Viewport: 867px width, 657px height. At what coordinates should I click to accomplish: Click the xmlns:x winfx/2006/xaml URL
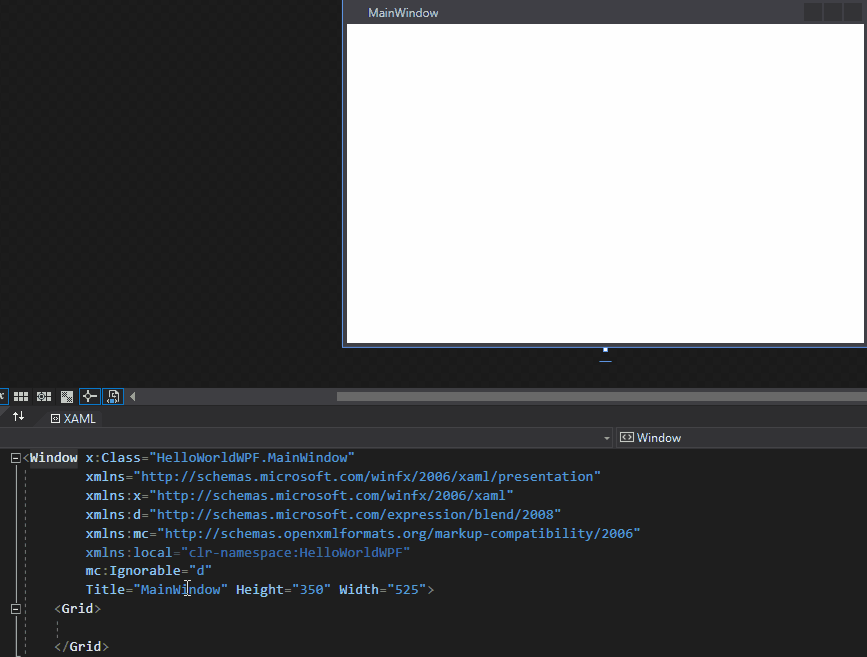331,496
